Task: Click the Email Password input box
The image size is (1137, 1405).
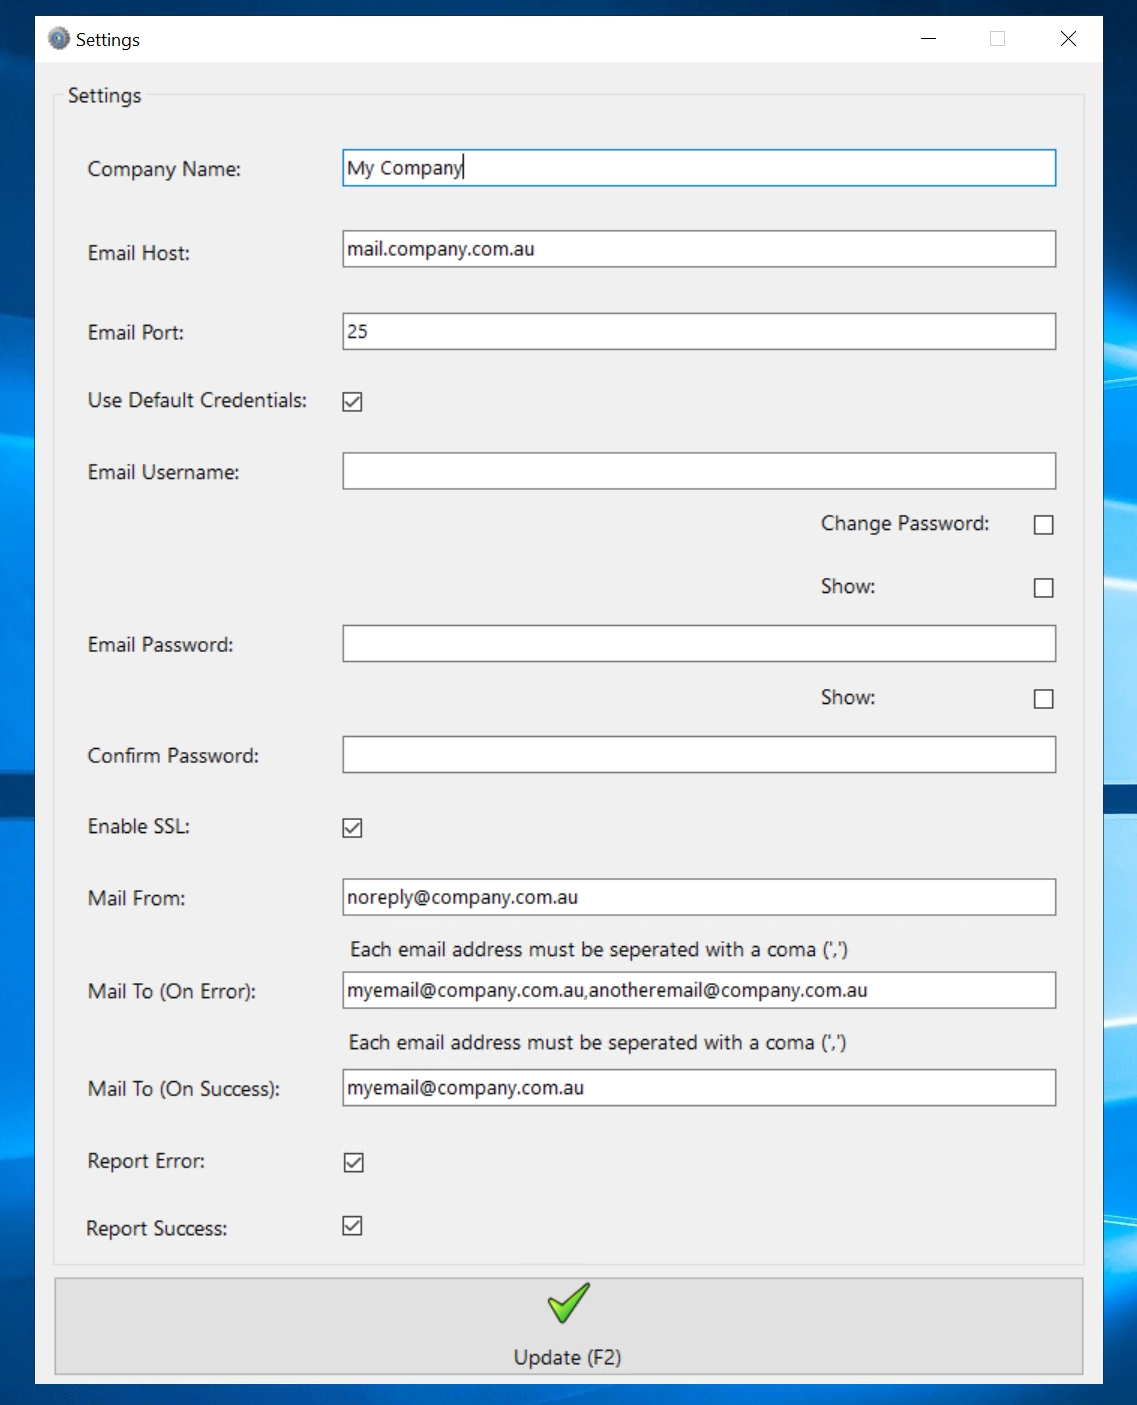Action: (x=698, y=644)
